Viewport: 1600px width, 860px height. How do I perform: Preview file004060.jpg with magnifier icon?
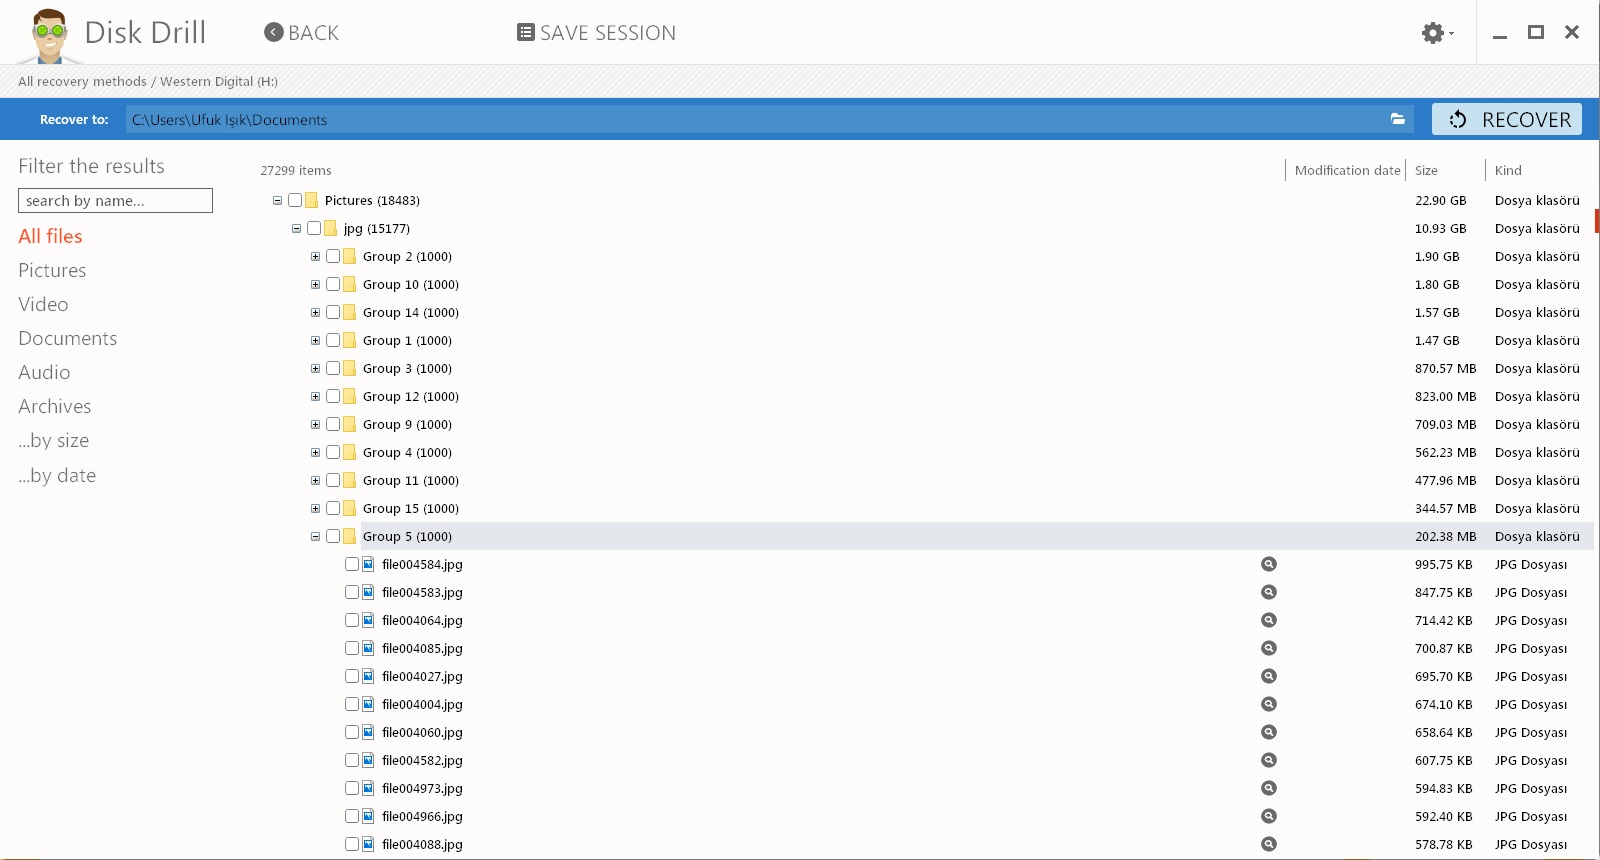click(1269, 732)
